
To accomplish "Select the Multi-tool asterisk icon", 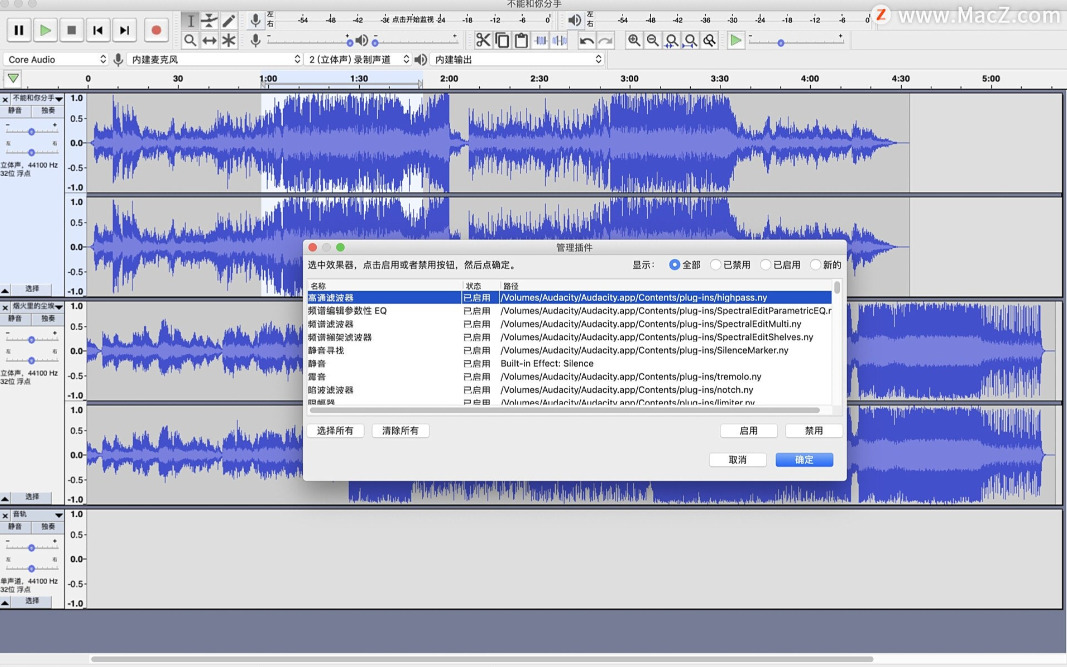I will coord(229,40).
